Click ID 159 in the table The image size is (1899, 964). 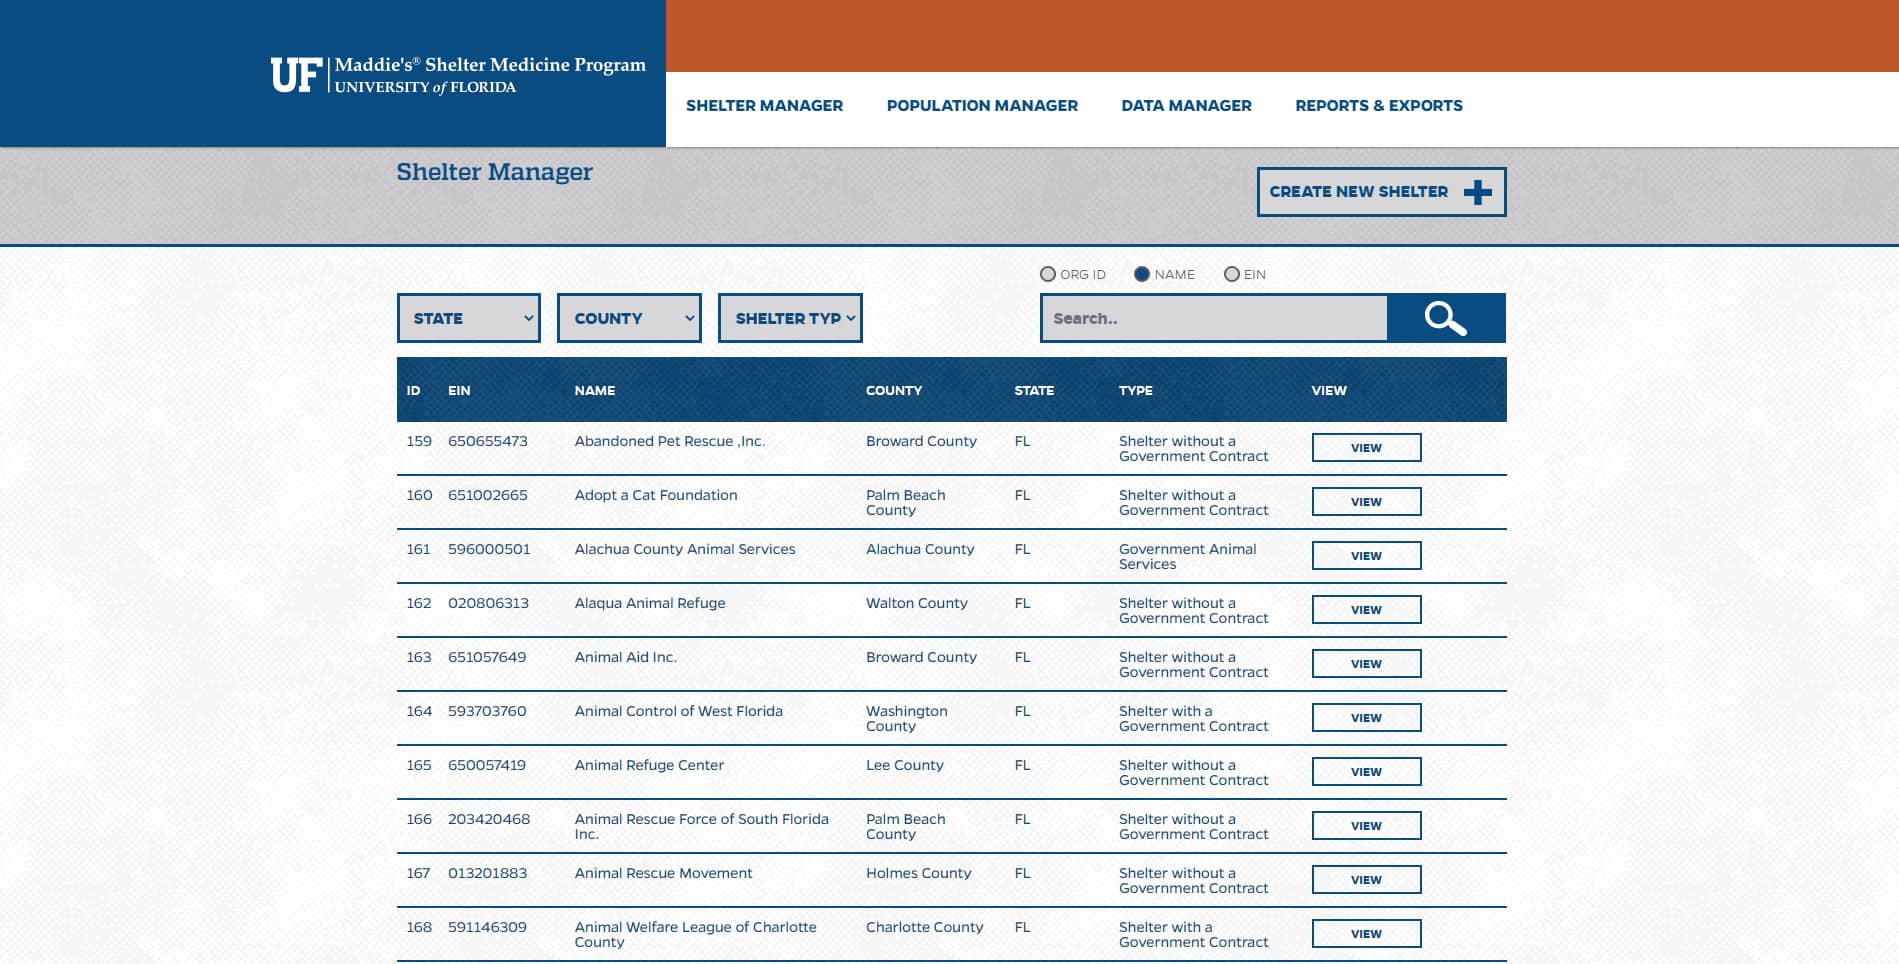[x=419, y=441]
